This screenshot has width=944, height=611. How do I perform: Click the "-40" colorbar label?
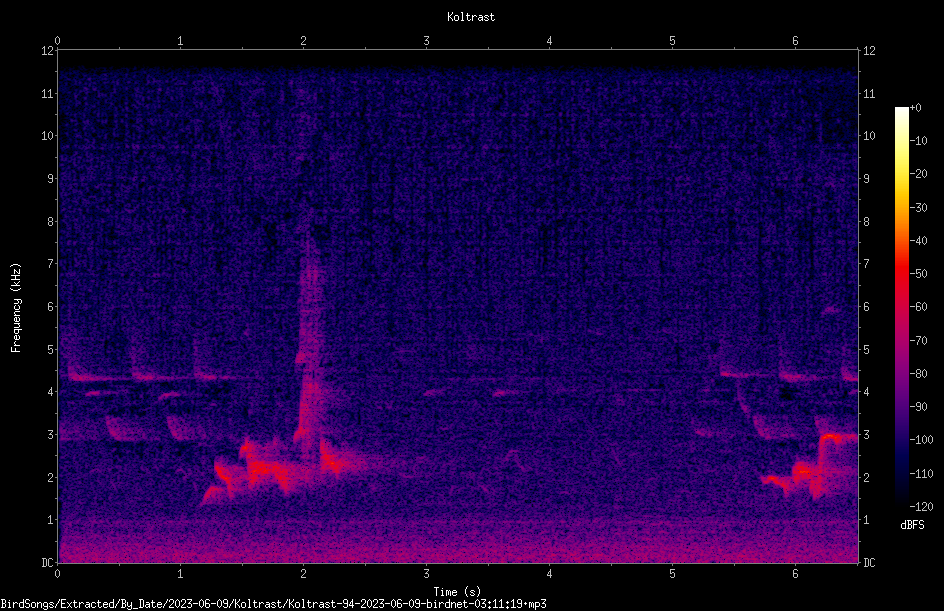918,241
